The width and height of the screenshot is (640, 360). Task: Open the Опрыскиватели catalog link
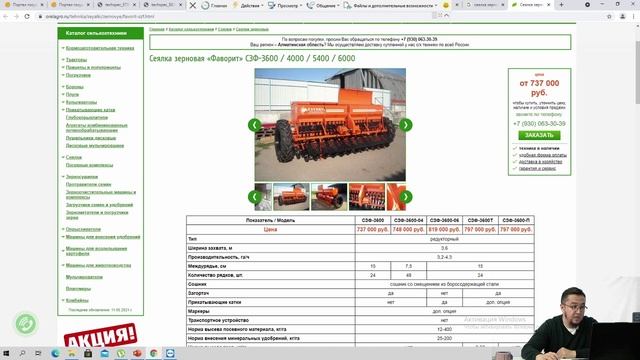83,229
